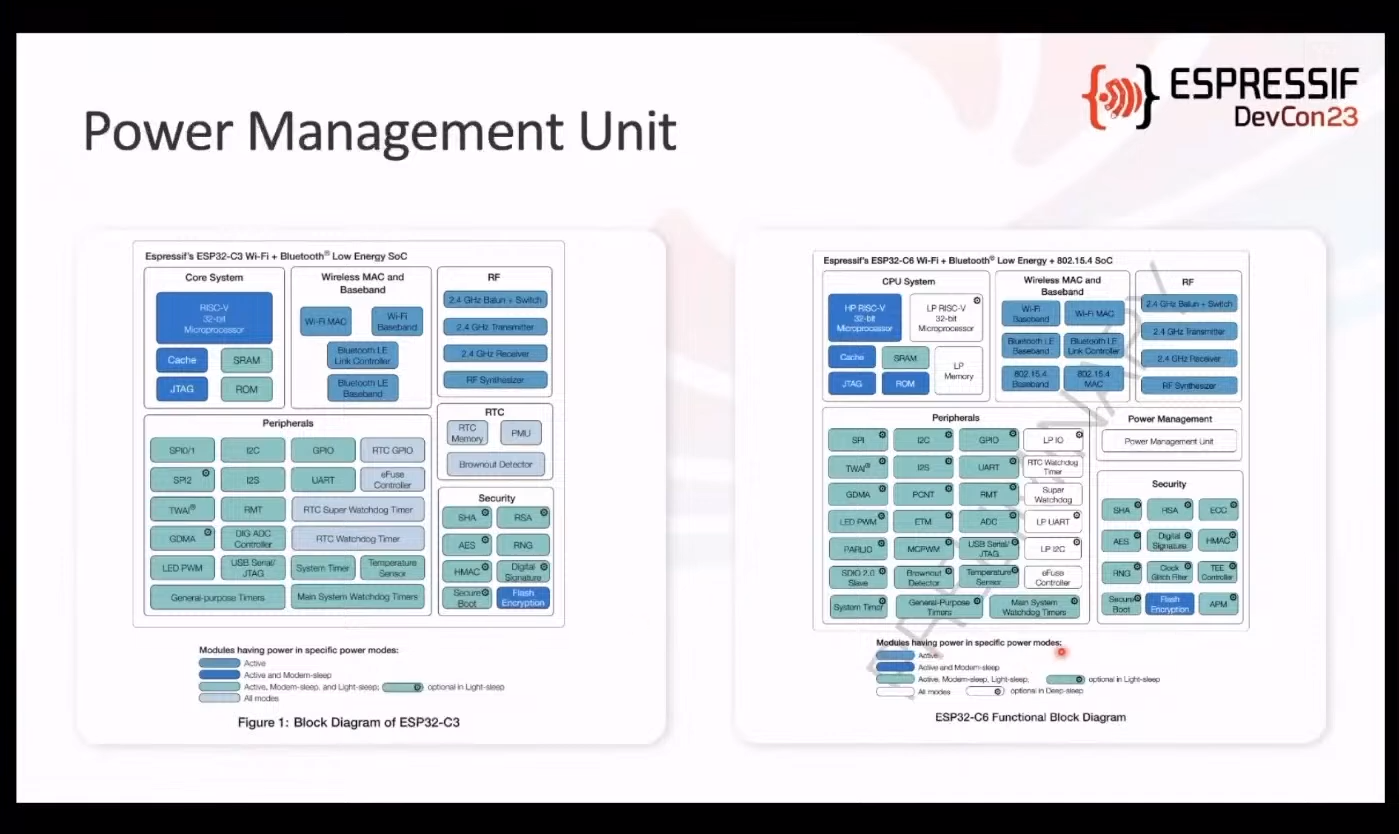
Task: Click the 'RTC GPIO' block
Action: pos(392,451)
